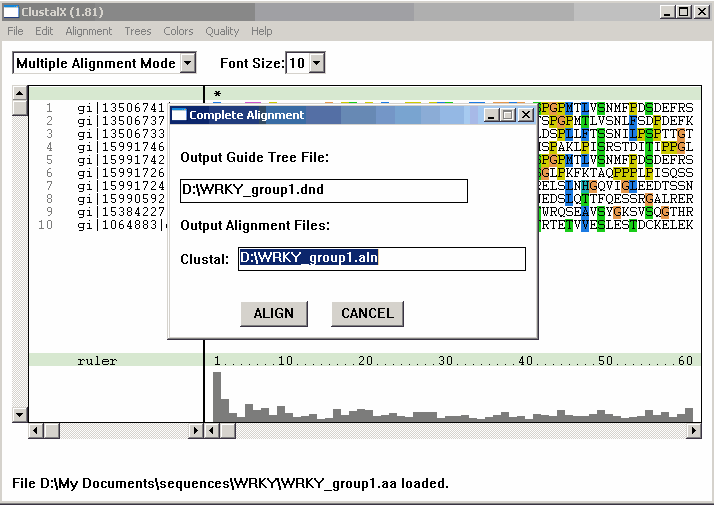This screenshot has width=714, height=505.
Task: Focus the Output Guide Tree File field
Action: coord(324,190)
